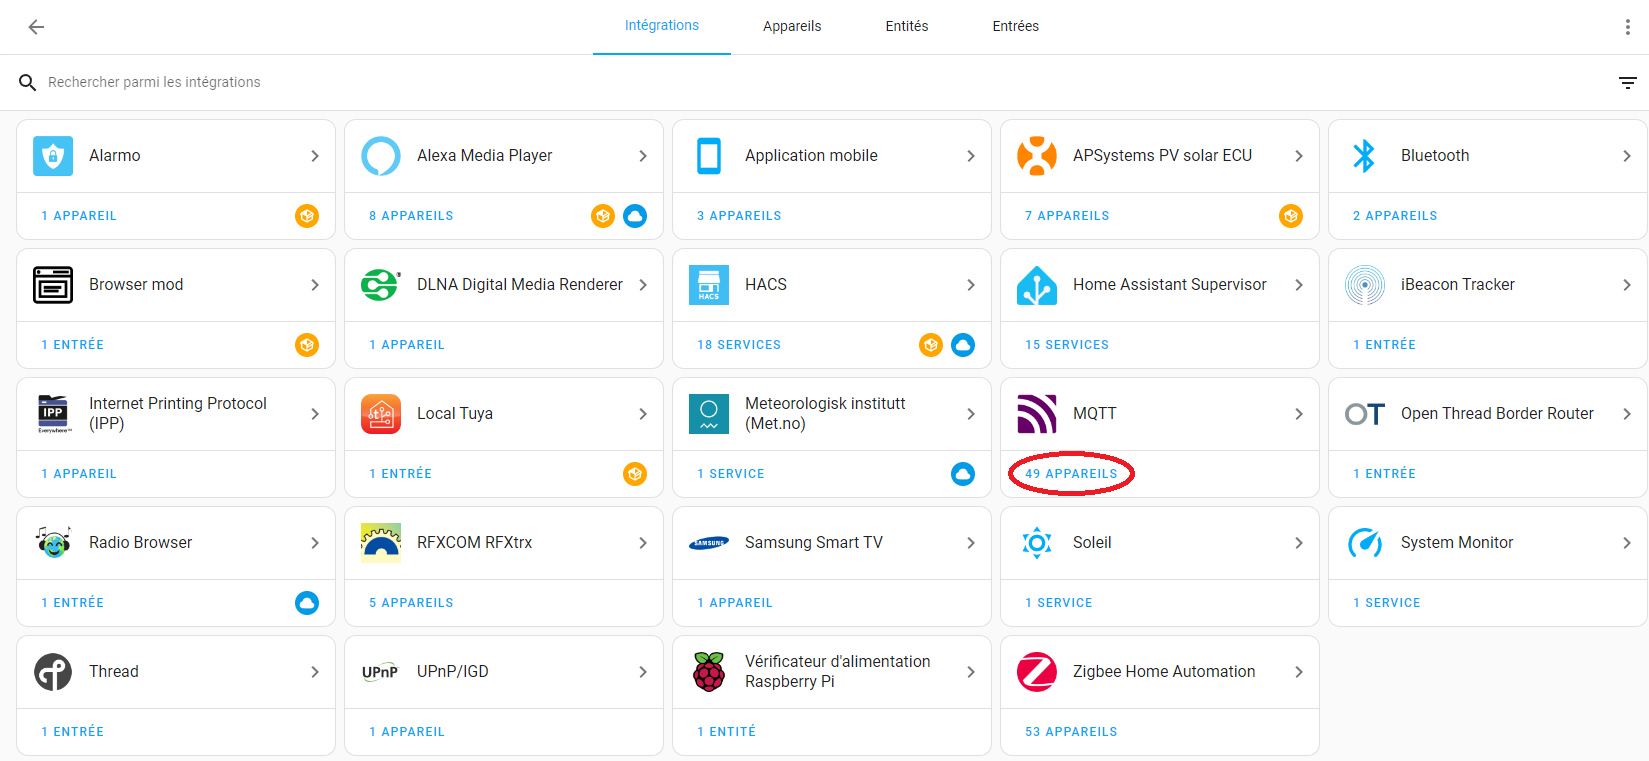Image resolution: width=1649 pixels, height=761 pixels.
Task: Click the iBeacon Tracker icon
Action: tap(1365, 285)
